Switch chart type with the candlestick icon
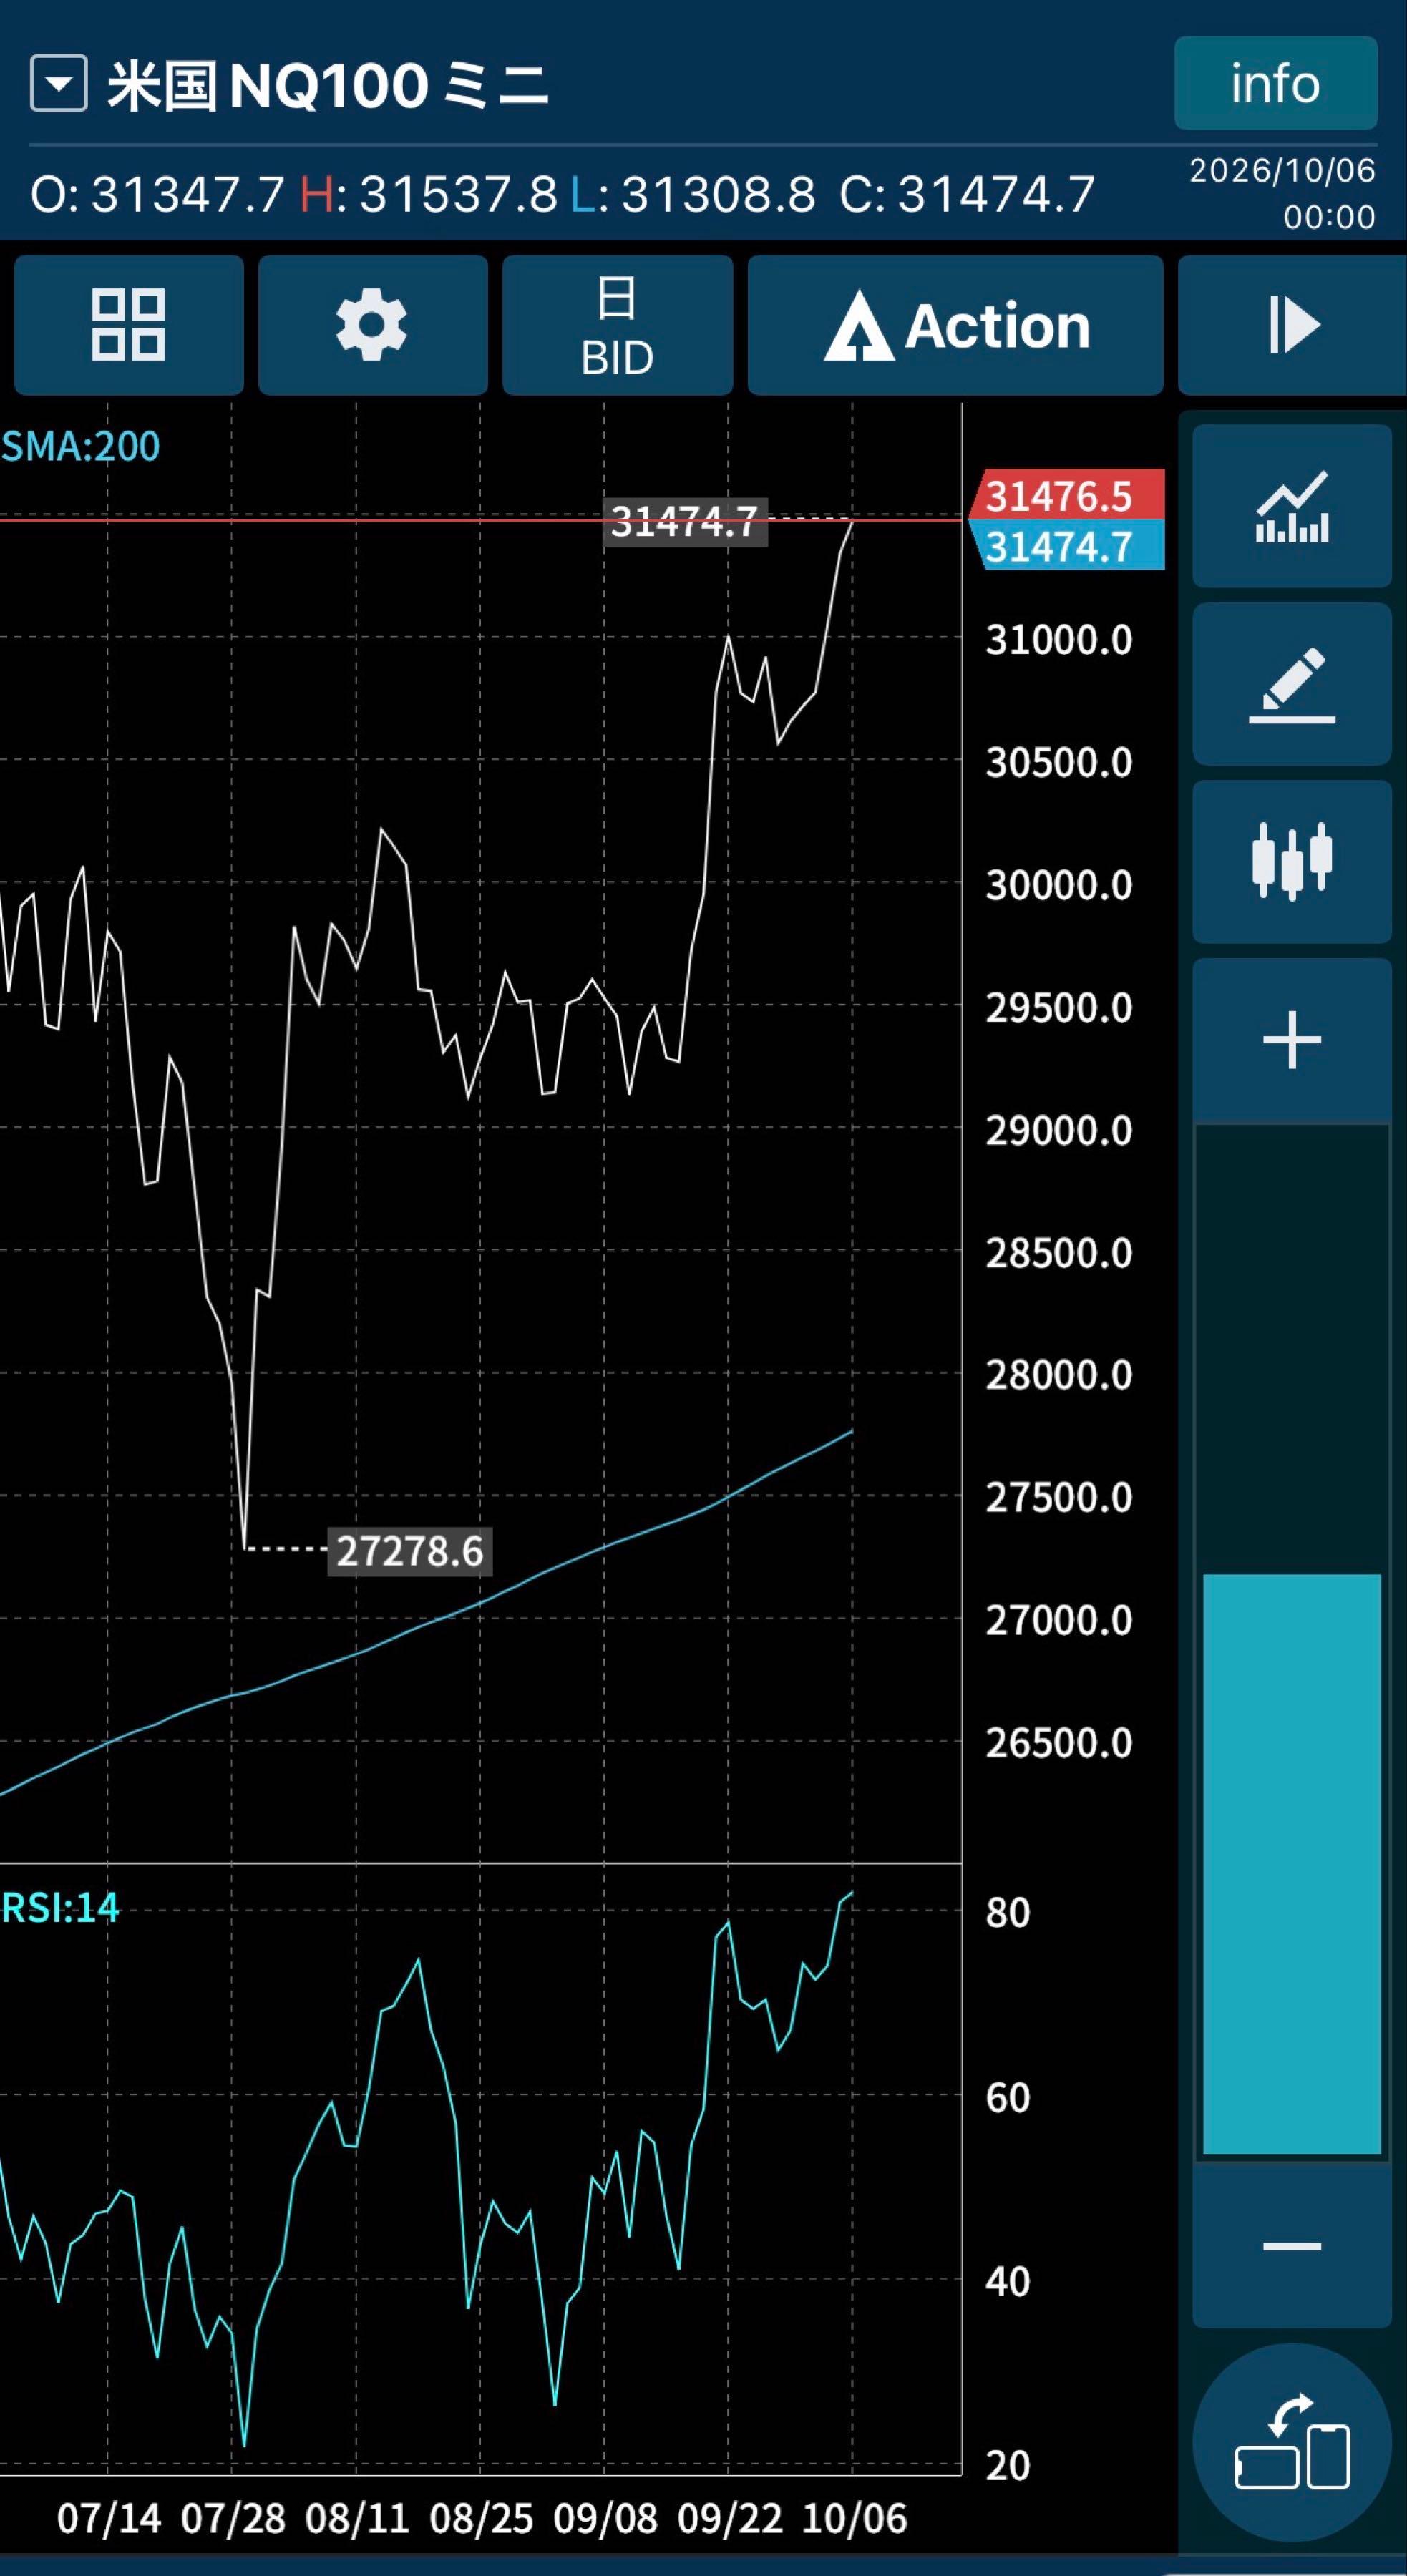 pyautogui.click(x=1292, y=861)
